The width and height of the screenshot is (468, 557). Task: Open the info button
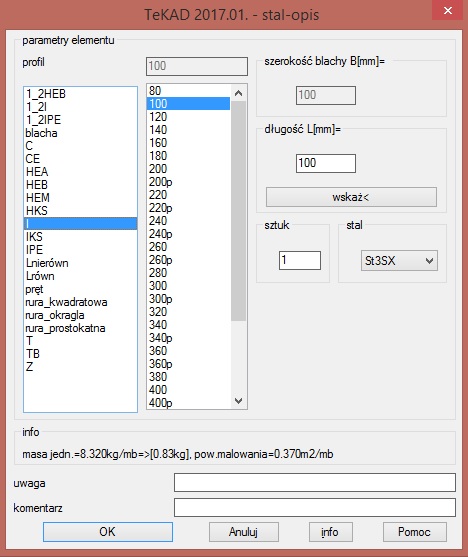click(x=330, y=532)
